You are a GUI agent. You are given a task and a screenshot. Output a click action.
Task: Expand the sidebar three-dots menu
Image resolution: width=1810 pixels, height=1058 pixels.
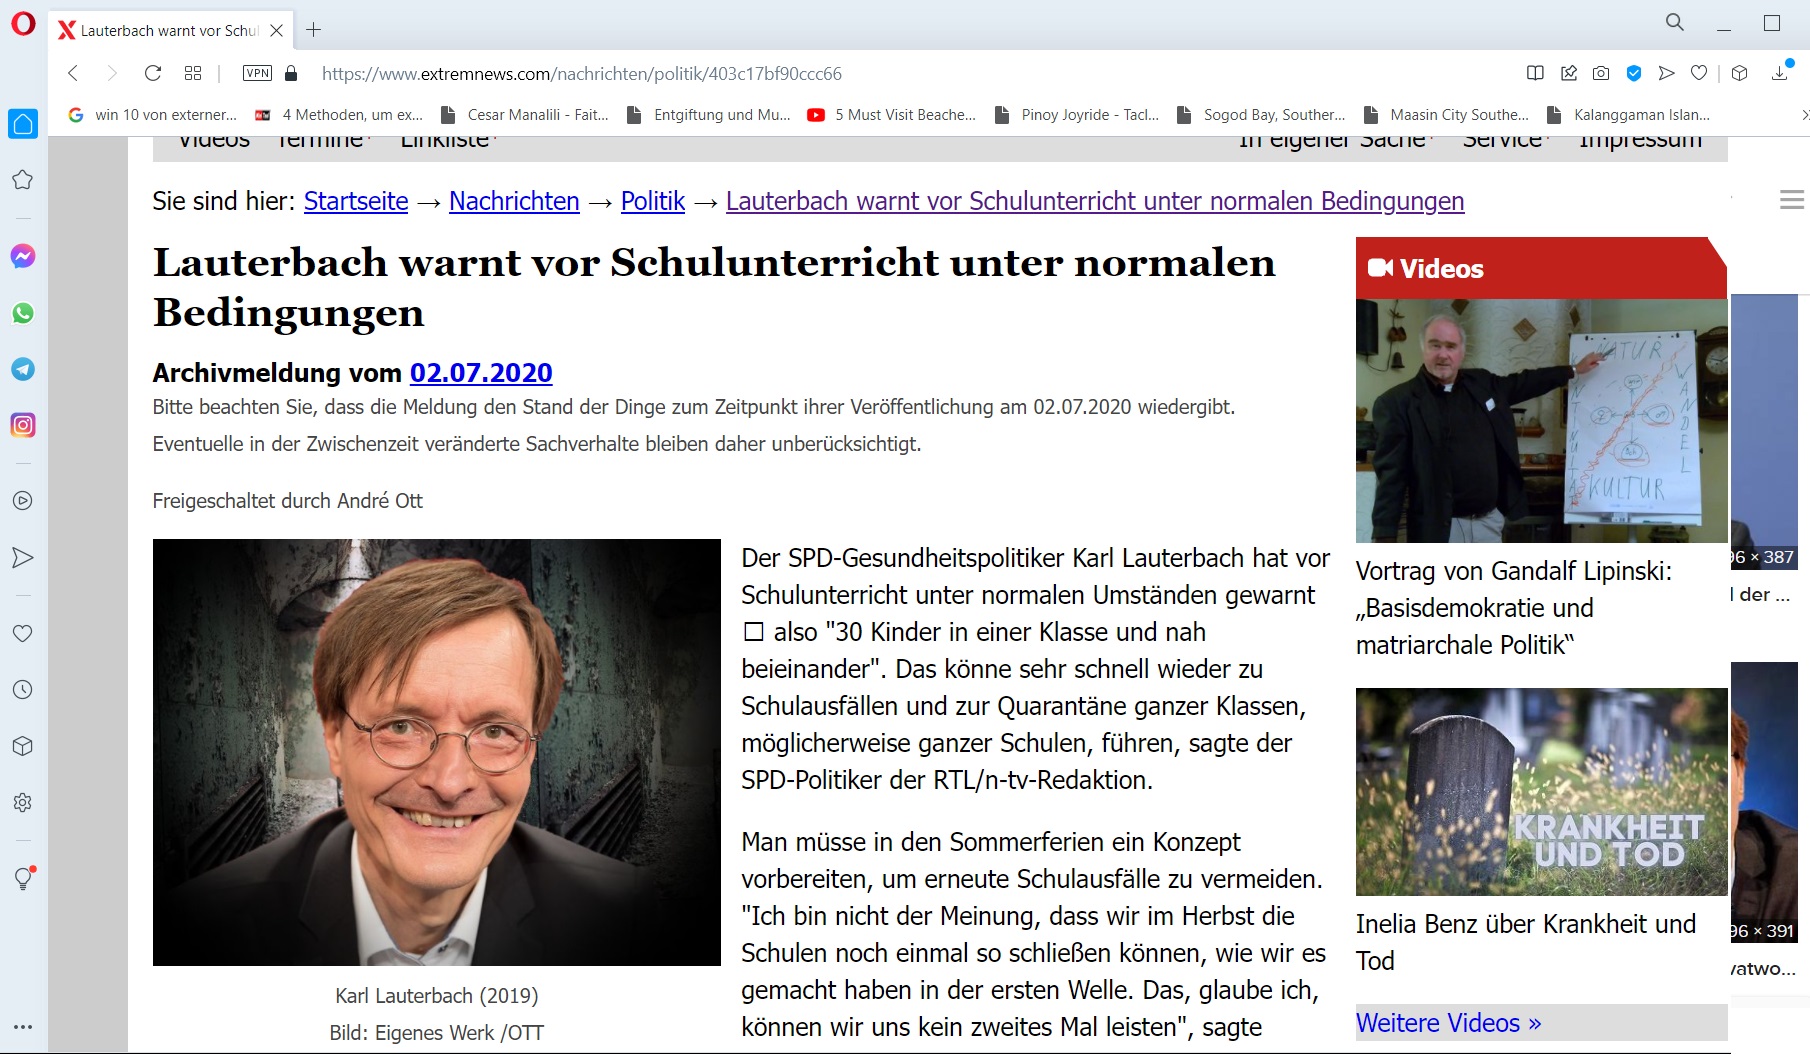[23, 1027]
